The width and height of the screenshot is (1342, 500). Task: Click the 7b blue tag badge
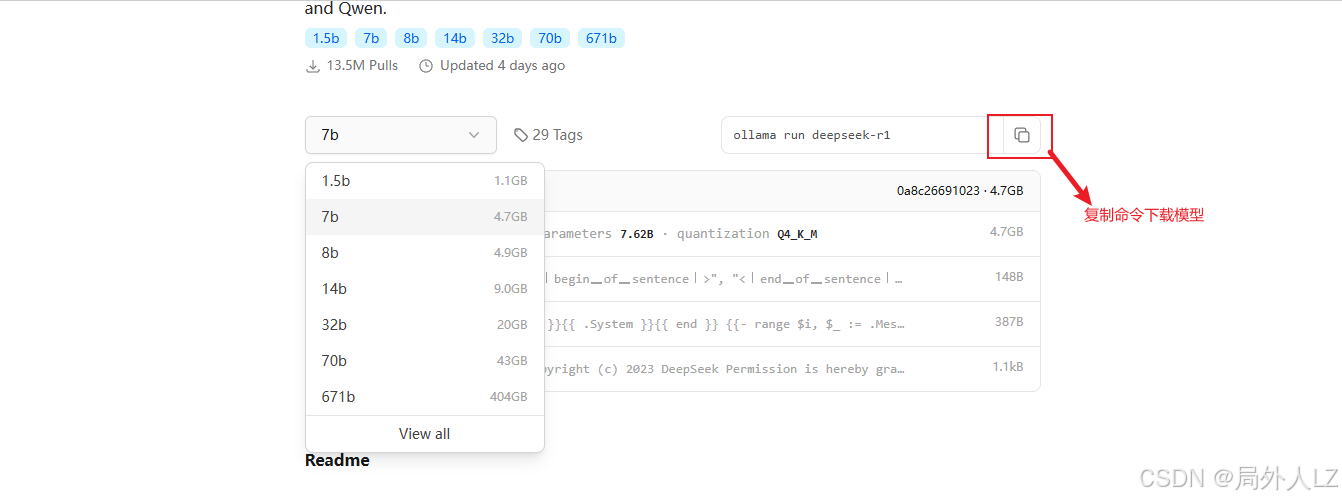(x=371, y=38)
